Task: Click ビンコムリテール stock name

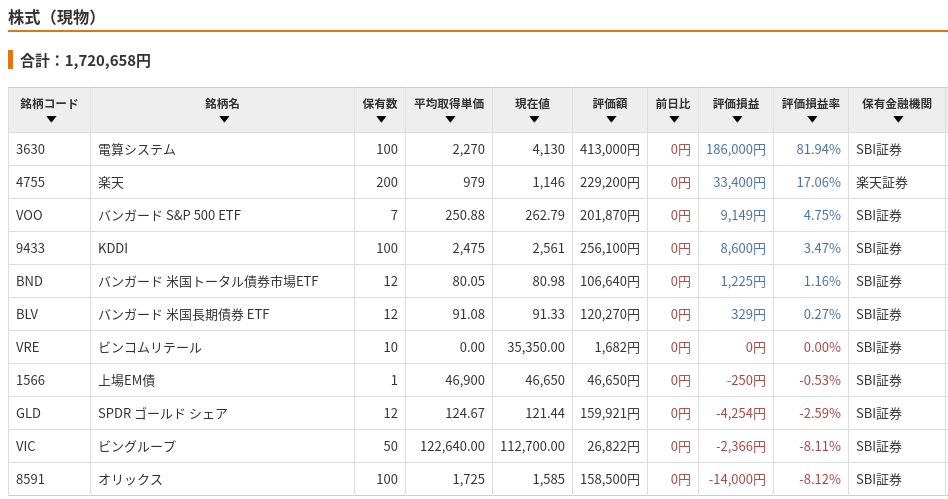Action: click(150, 347)
